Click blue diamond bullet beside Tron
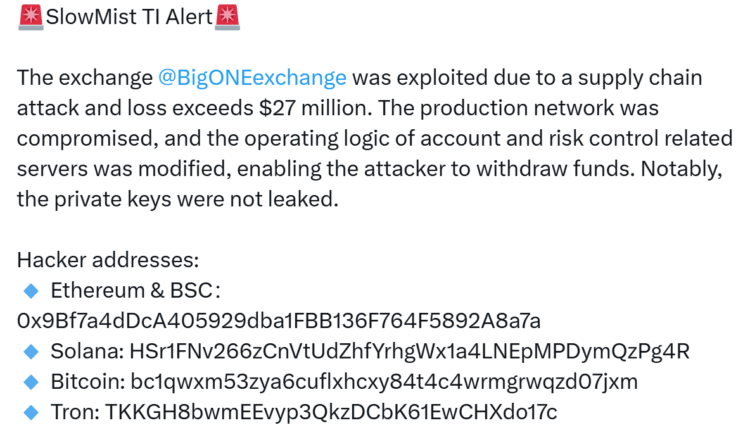750x430 pixels. pos(30,411)
